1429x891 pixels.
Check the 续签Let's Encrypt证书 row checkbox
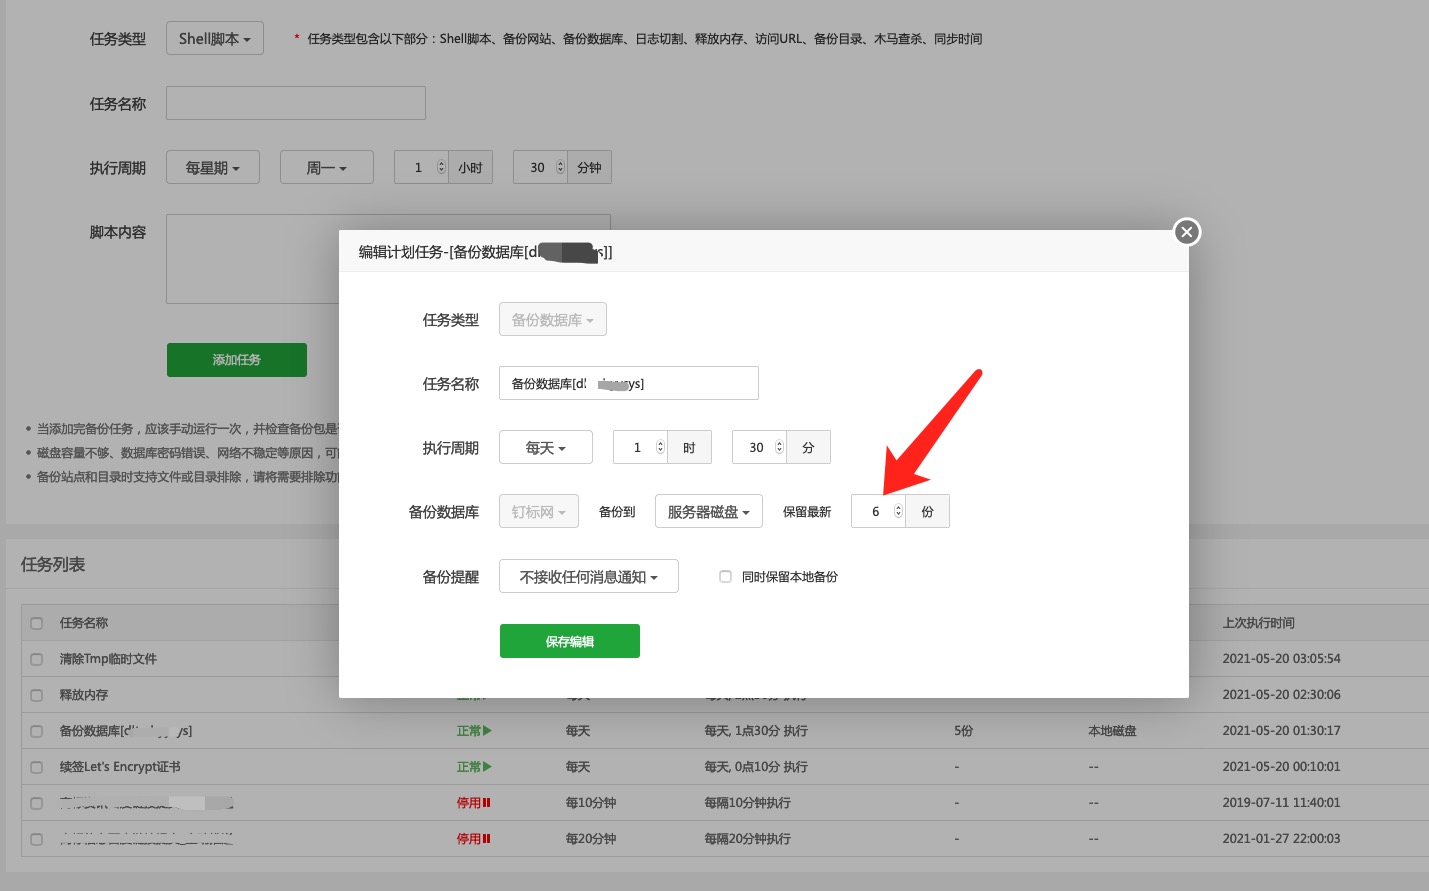(37, 767)
